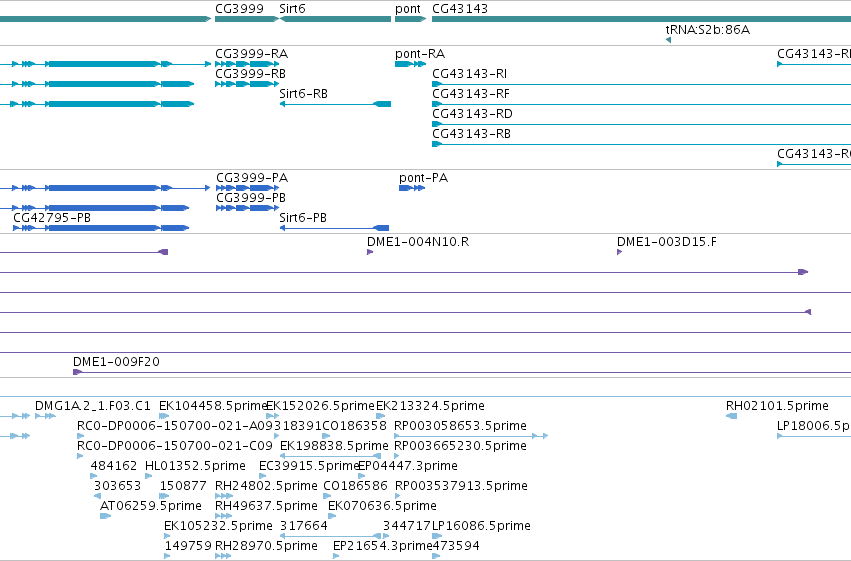
Task: Select the Sirt6 gene label
Action: [293, 9]
